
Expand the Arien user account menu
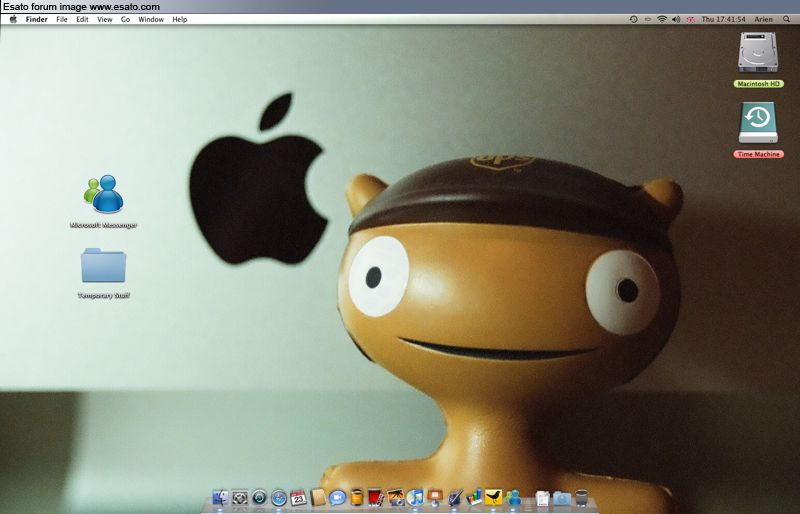coord(763,19)
